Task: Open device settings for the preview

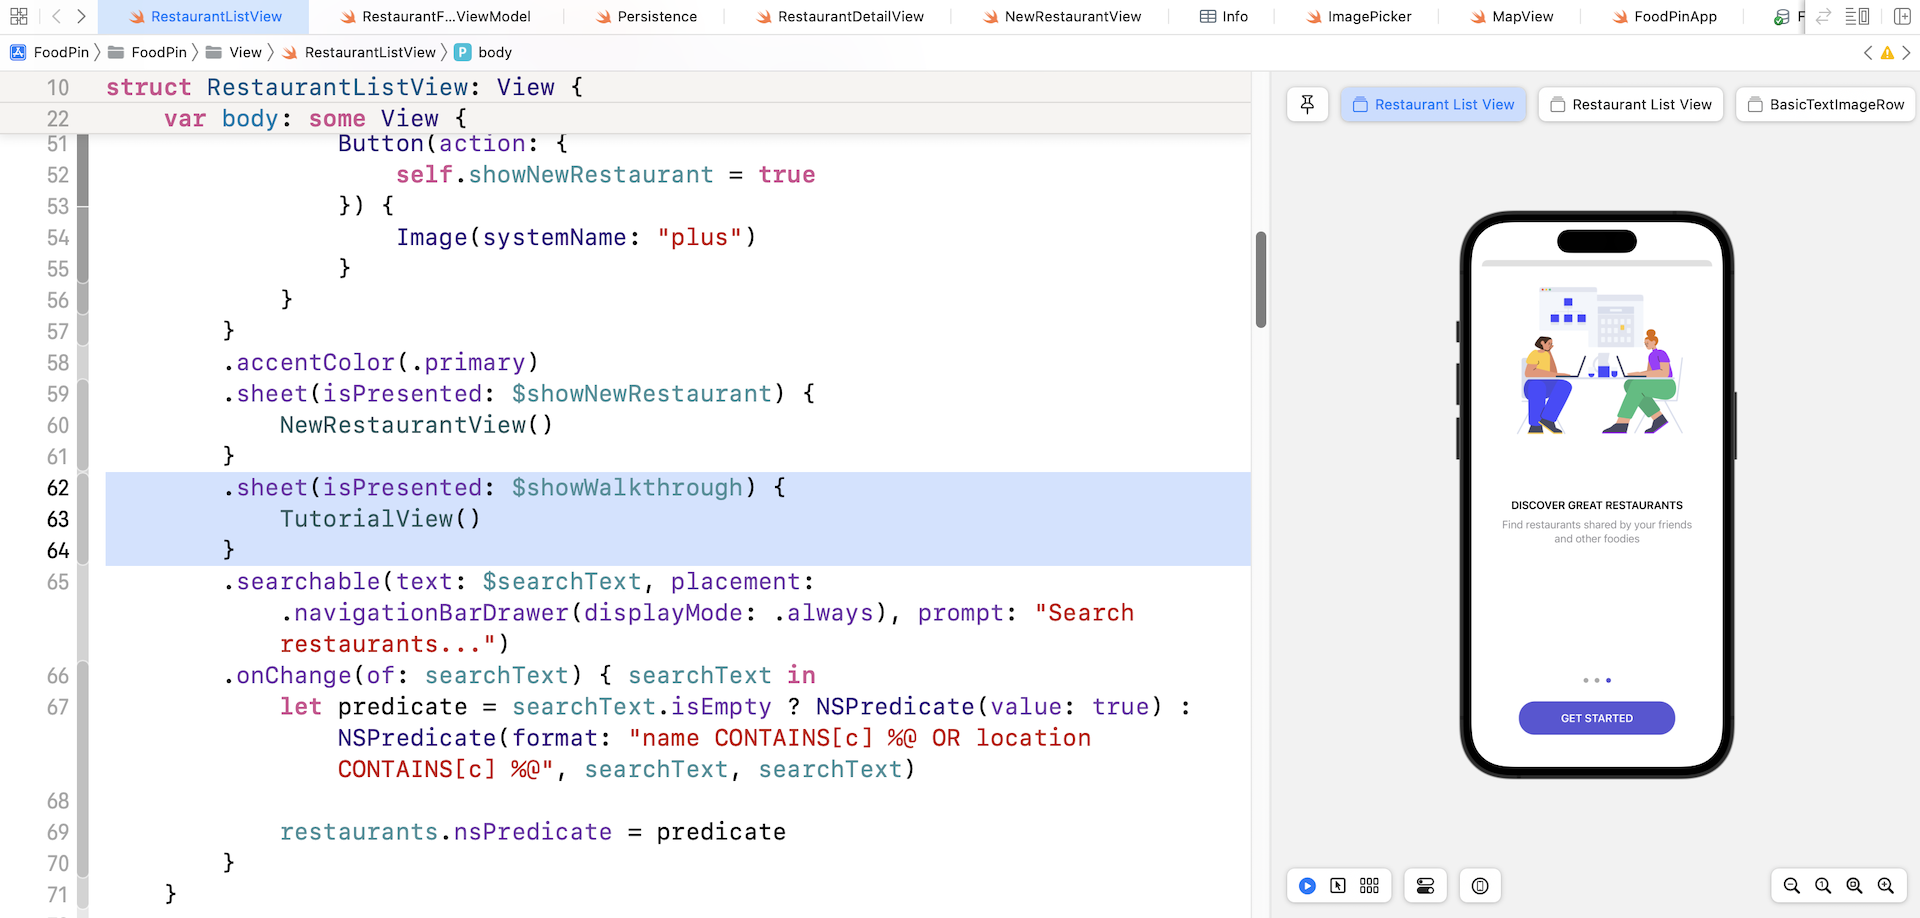Action: point(1425,885)
